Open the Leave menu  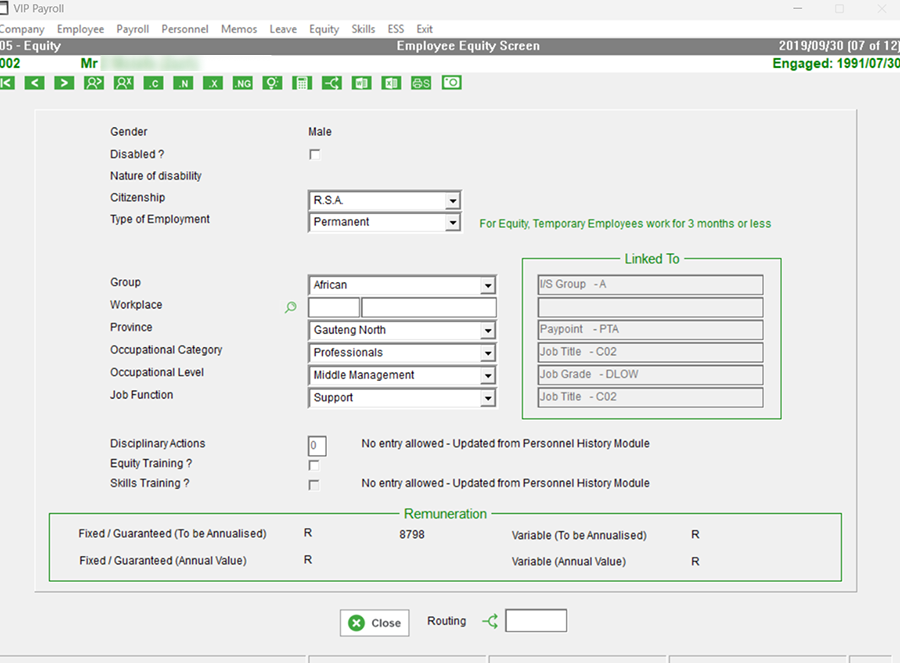[283, 29]
